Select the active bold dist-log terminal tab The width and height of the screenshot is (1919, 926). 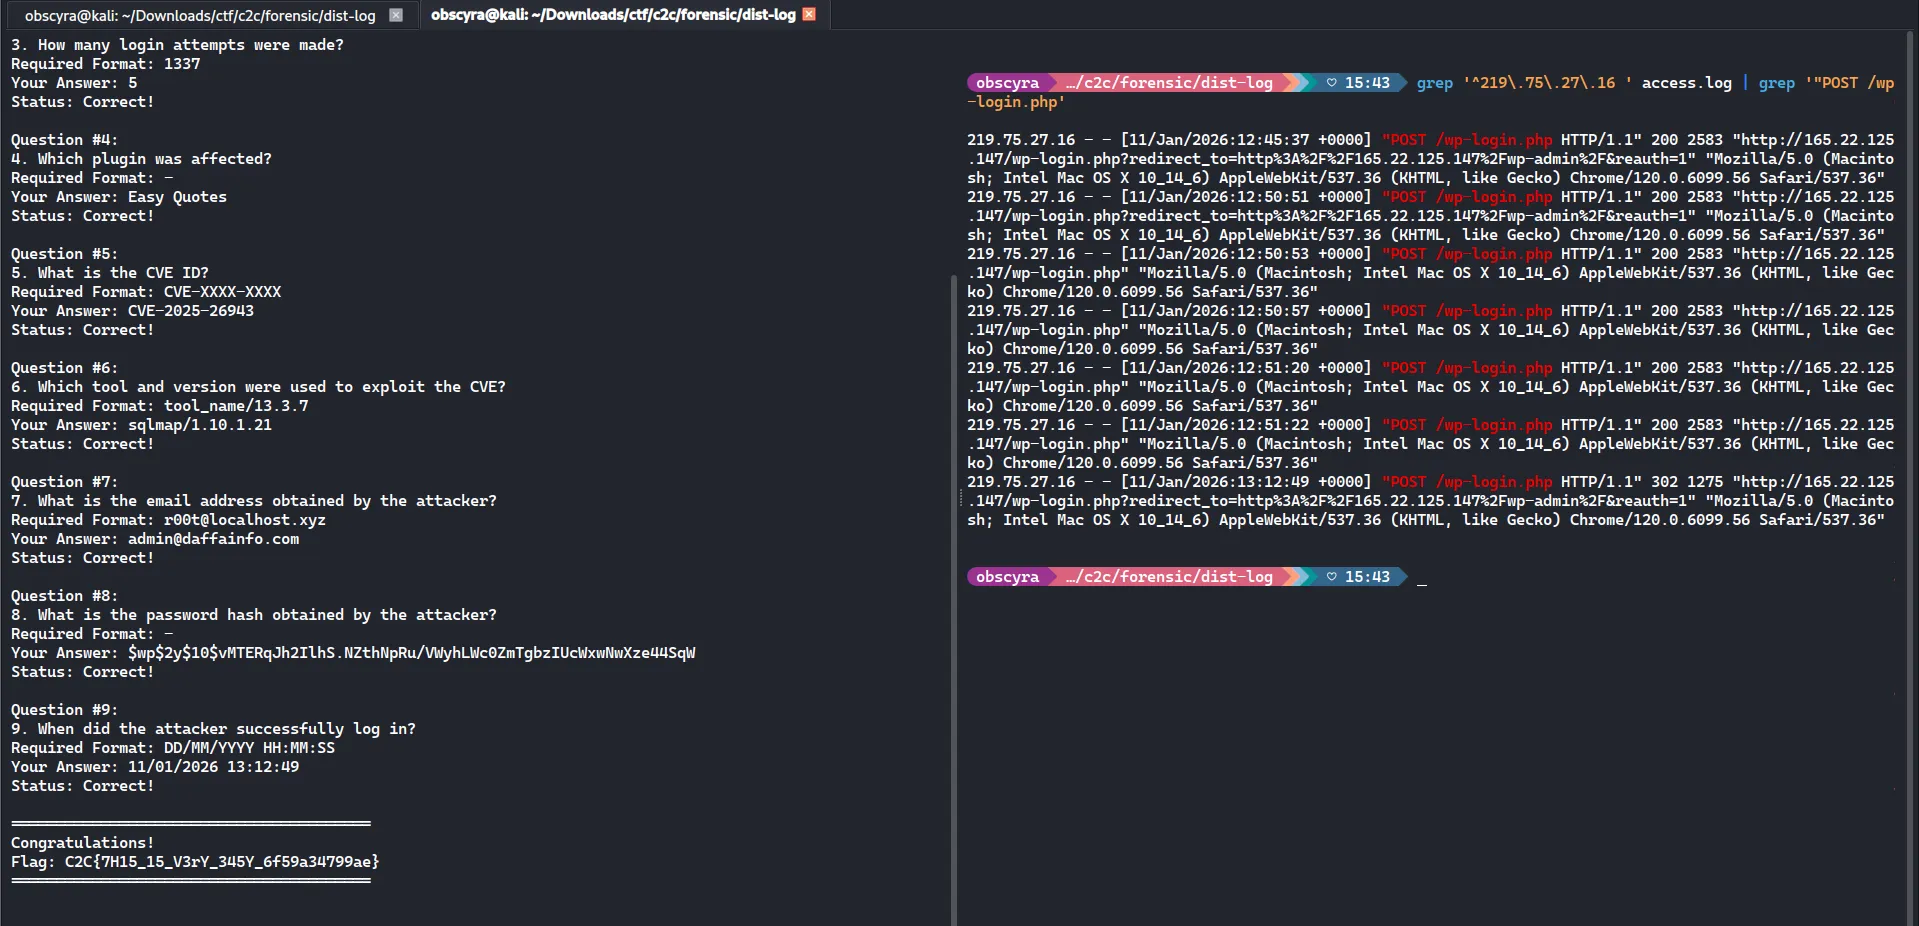pos(612,15)
